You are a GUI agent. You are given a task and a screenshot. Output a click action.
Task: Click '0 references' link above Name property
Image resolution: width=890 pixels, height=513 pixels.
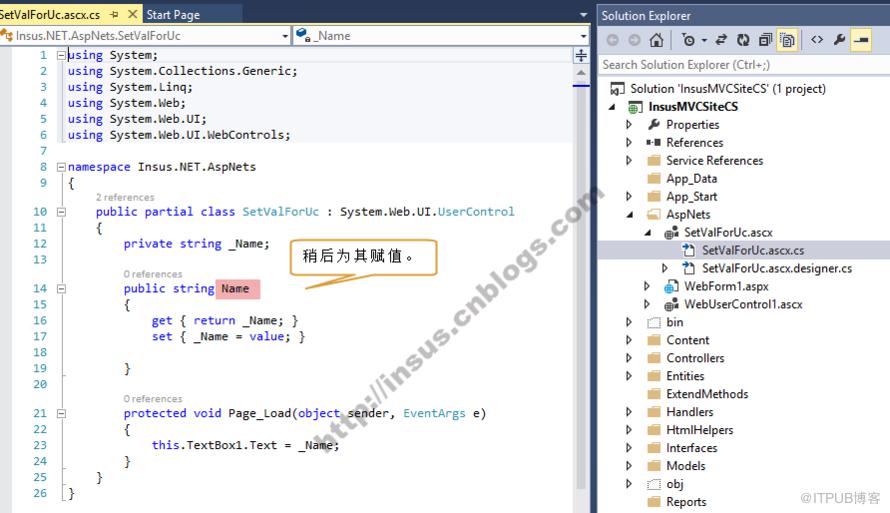pyautogui.click(x=153, y=274)
